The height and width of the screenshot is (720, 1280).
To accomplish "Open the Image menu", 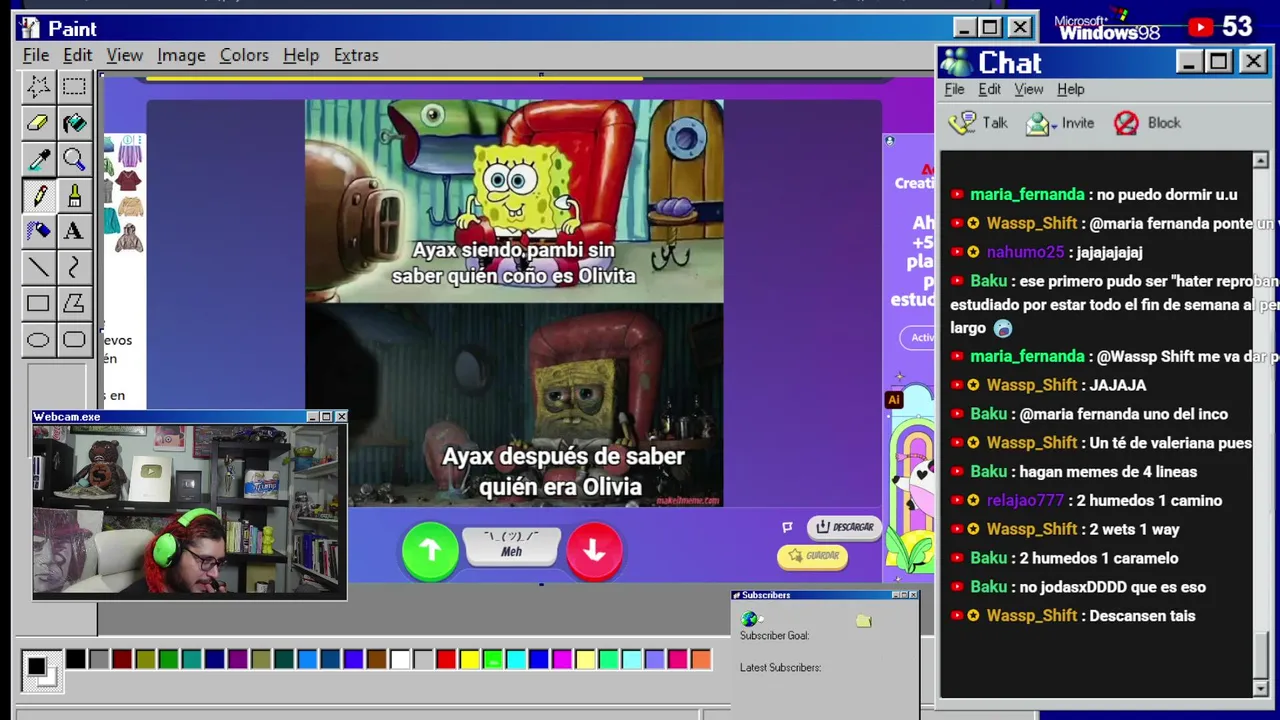I will (181, 55).
